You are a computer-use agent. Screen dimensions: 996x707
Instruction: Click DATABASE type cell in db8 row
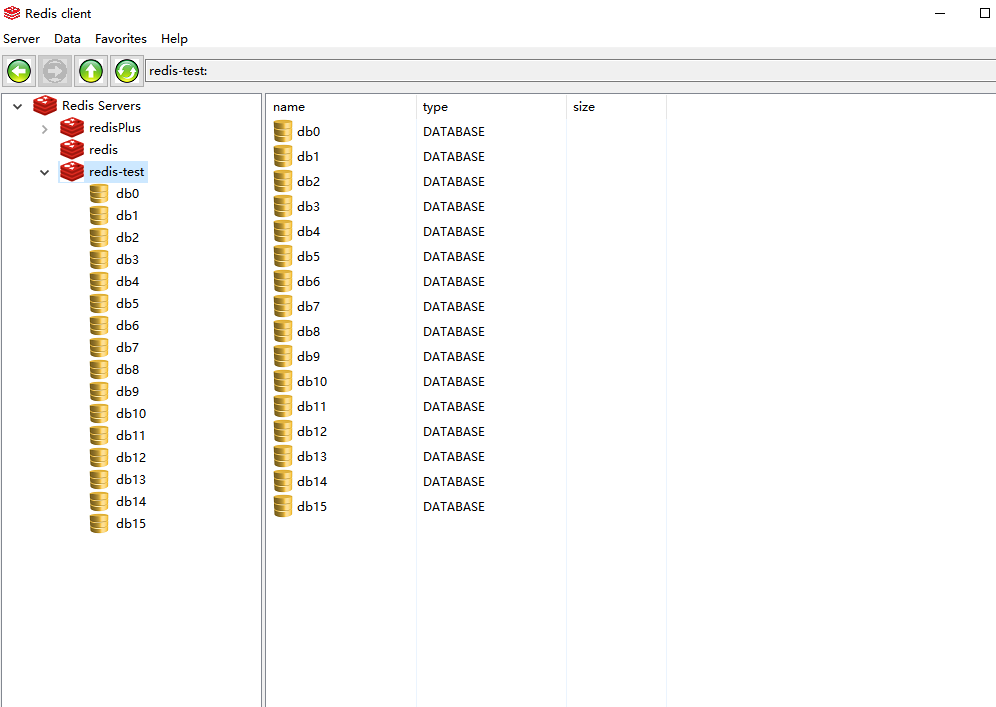pyautogui.click(x=454, y=332)
